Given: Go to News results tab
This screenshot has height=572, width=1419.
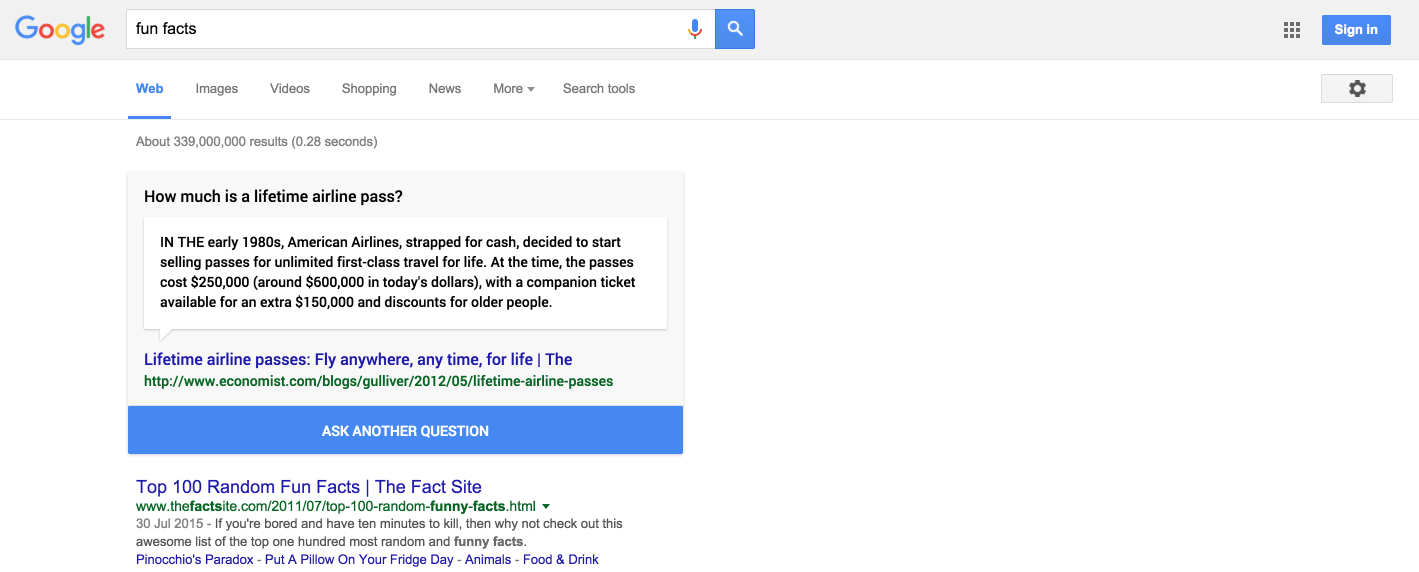Looking at the screenshot, I should click(445, 89).
